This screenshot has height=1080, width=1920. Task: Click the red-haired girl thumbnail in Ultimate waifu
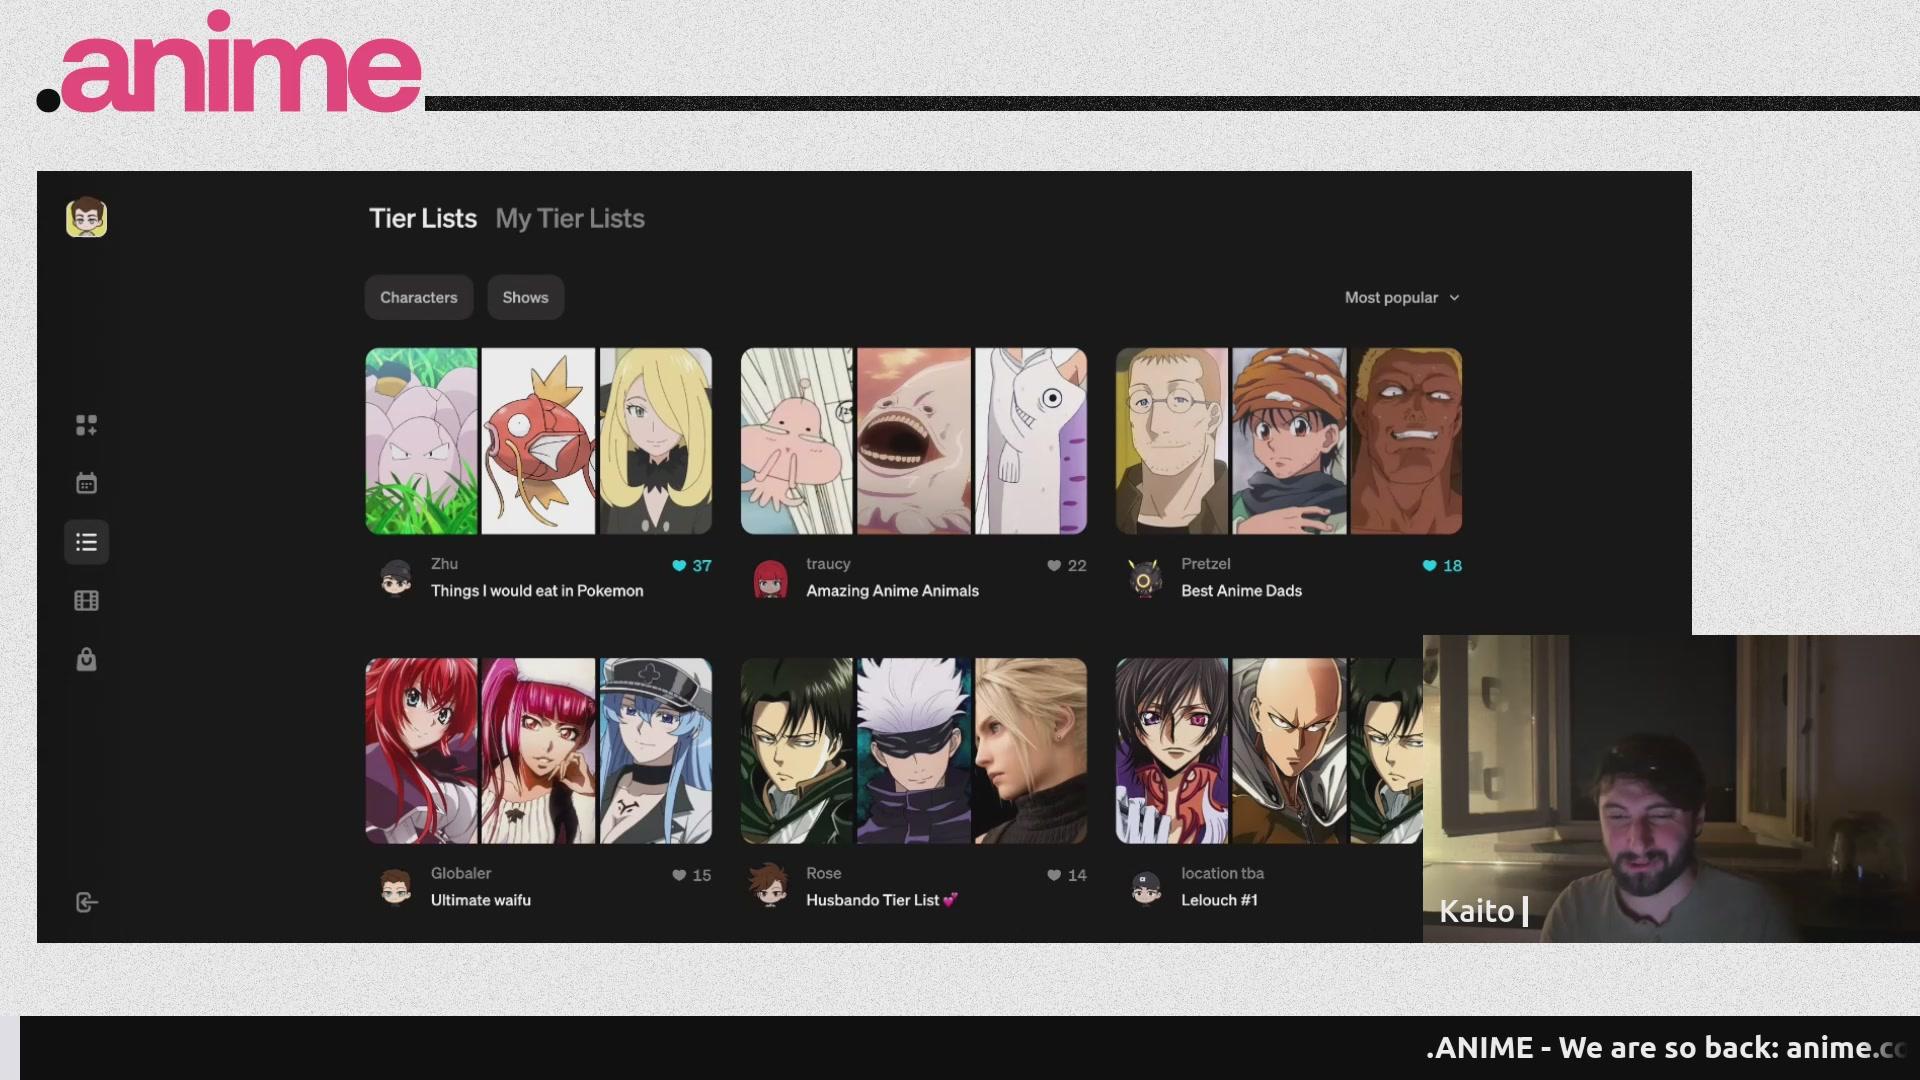421,751
